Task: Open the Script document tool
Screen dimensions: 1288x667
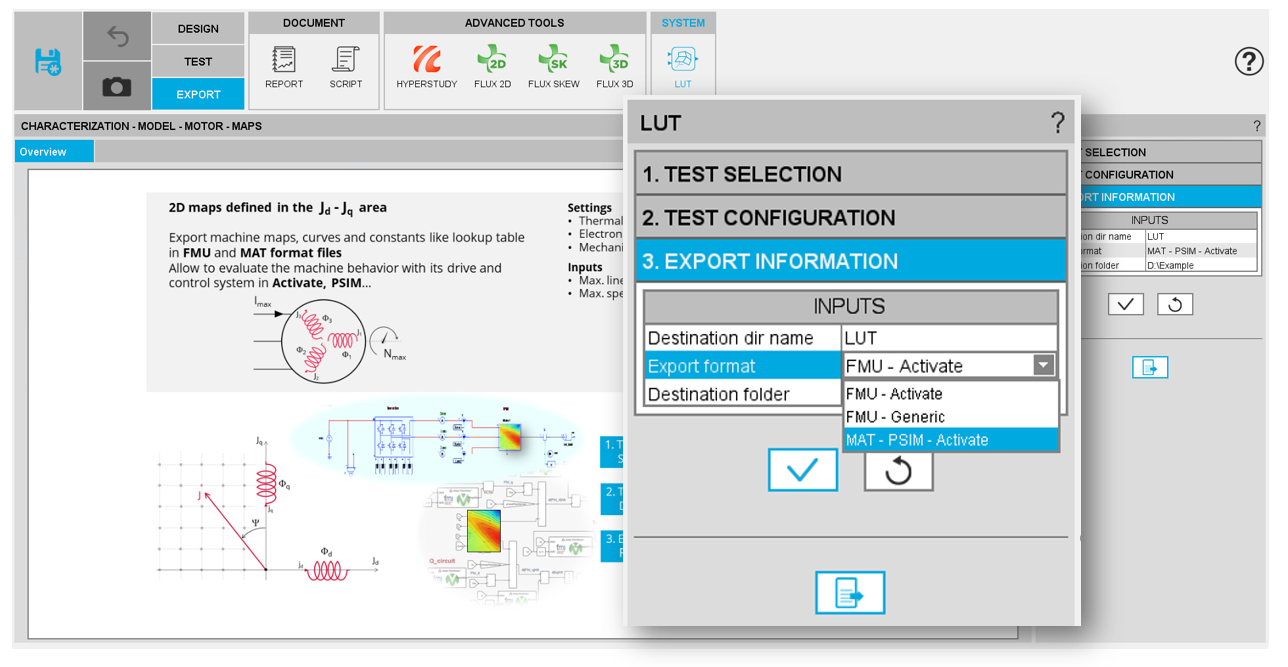Action: [346, 67]
